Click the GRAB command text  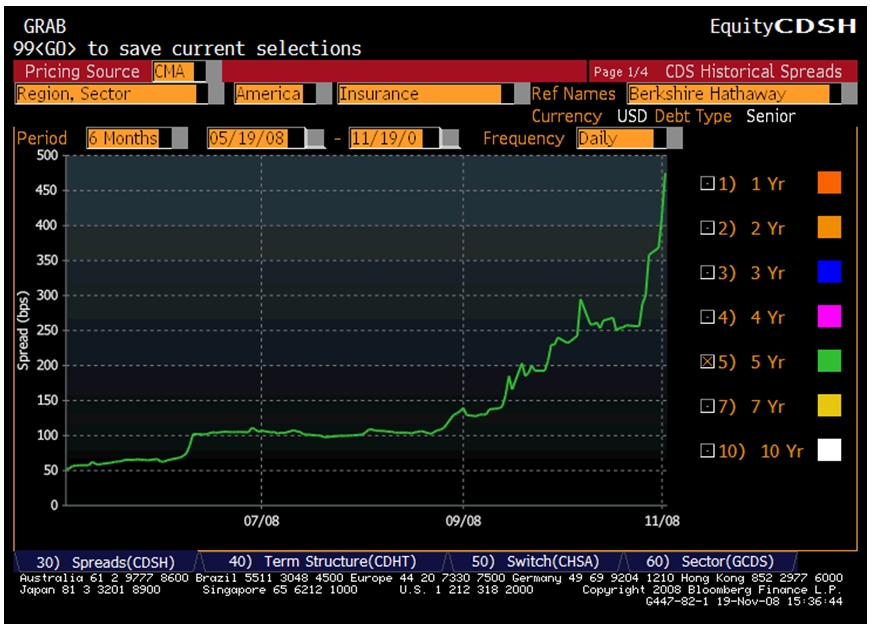44,26
